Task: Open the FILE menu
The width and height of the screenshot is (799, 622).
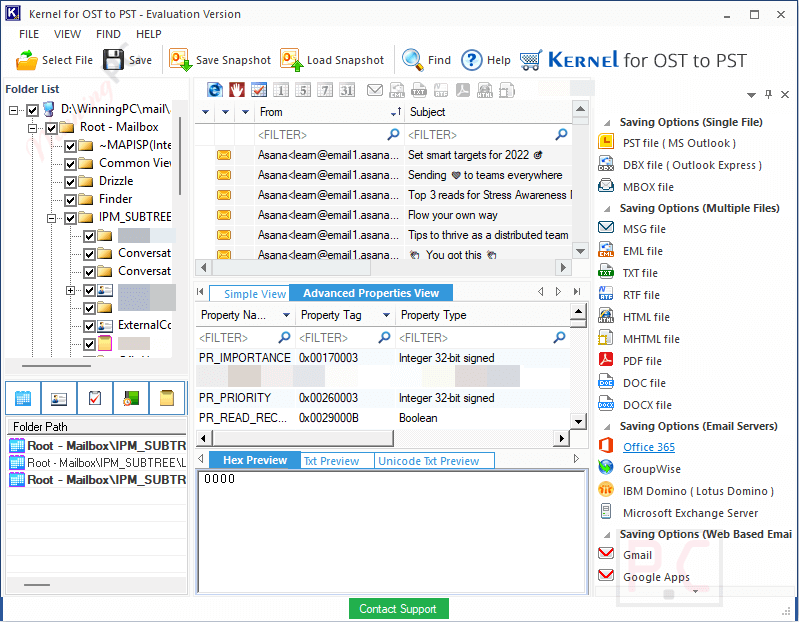Action: (x=29, y=34)
